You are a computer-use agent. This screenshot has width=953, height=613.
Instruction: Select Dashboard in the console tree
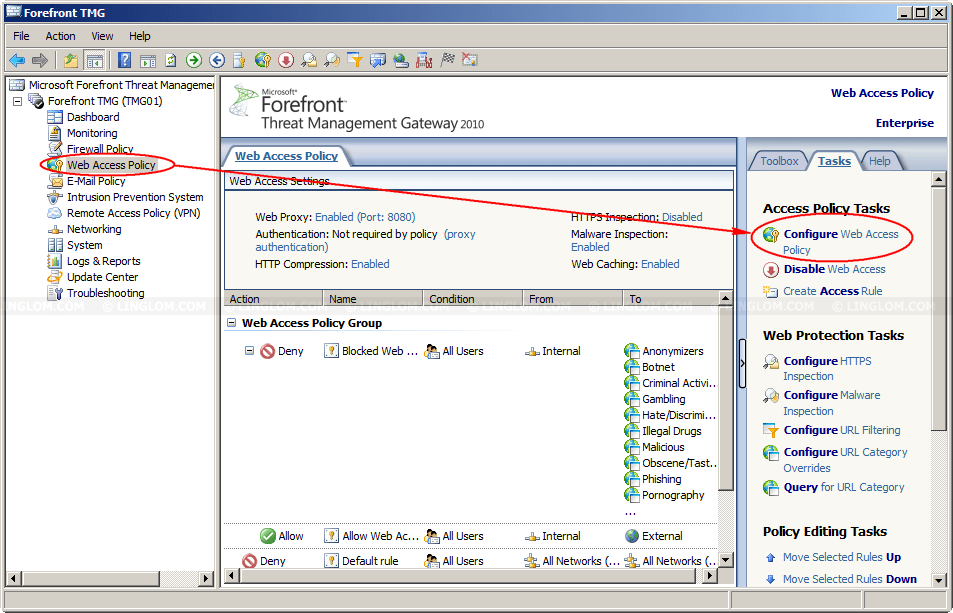click(93, 117)
